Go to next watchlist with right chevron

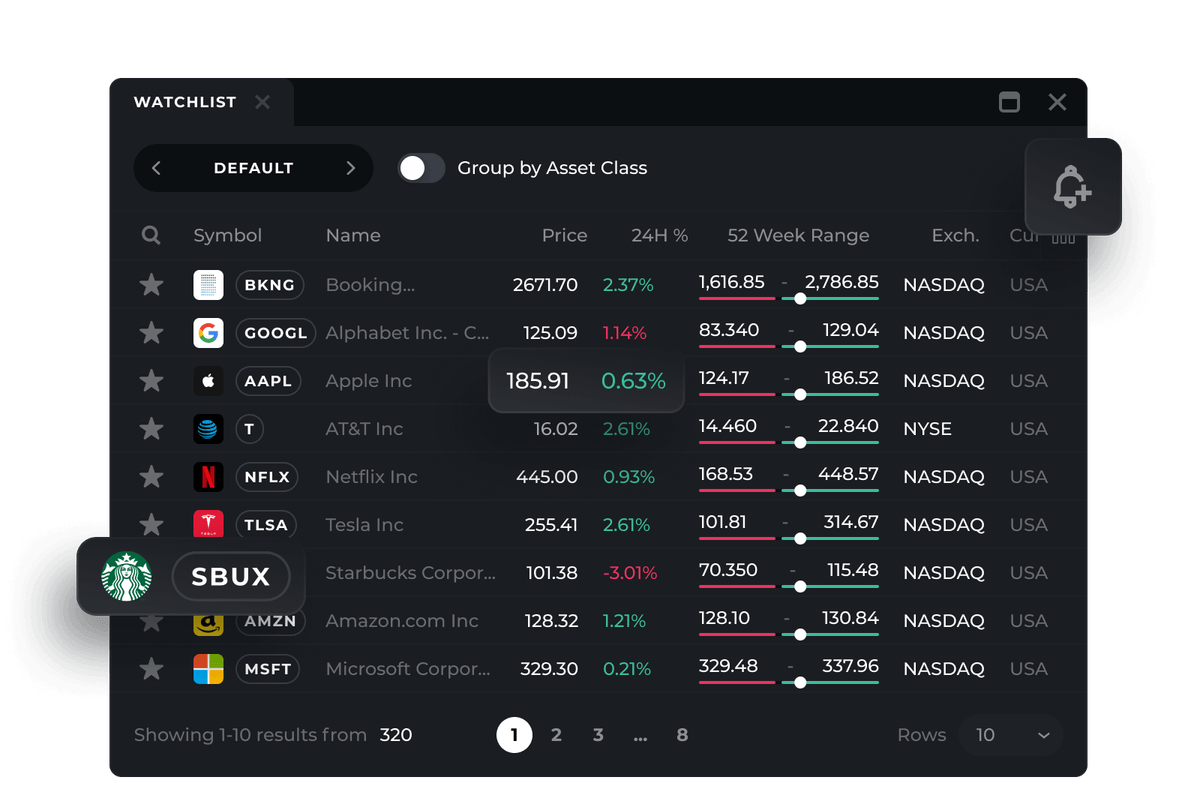click(350, 168)
